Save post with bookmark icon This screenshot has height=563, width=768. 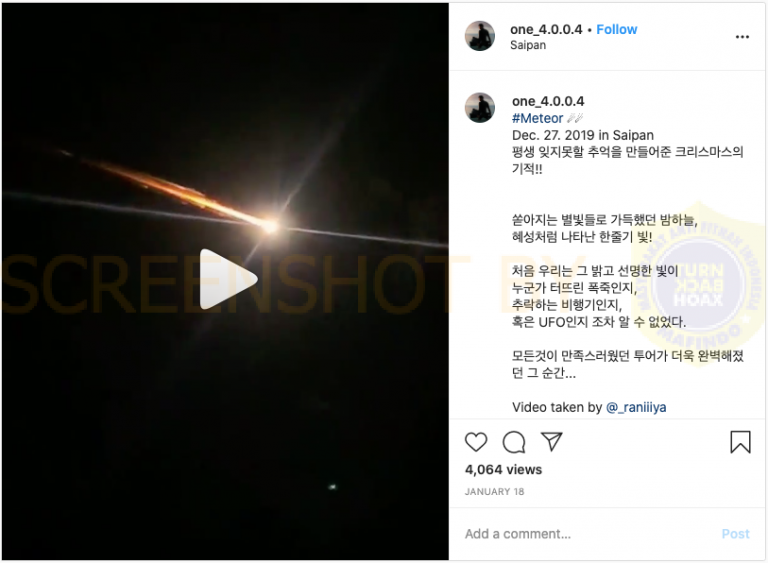click(740, 441)
